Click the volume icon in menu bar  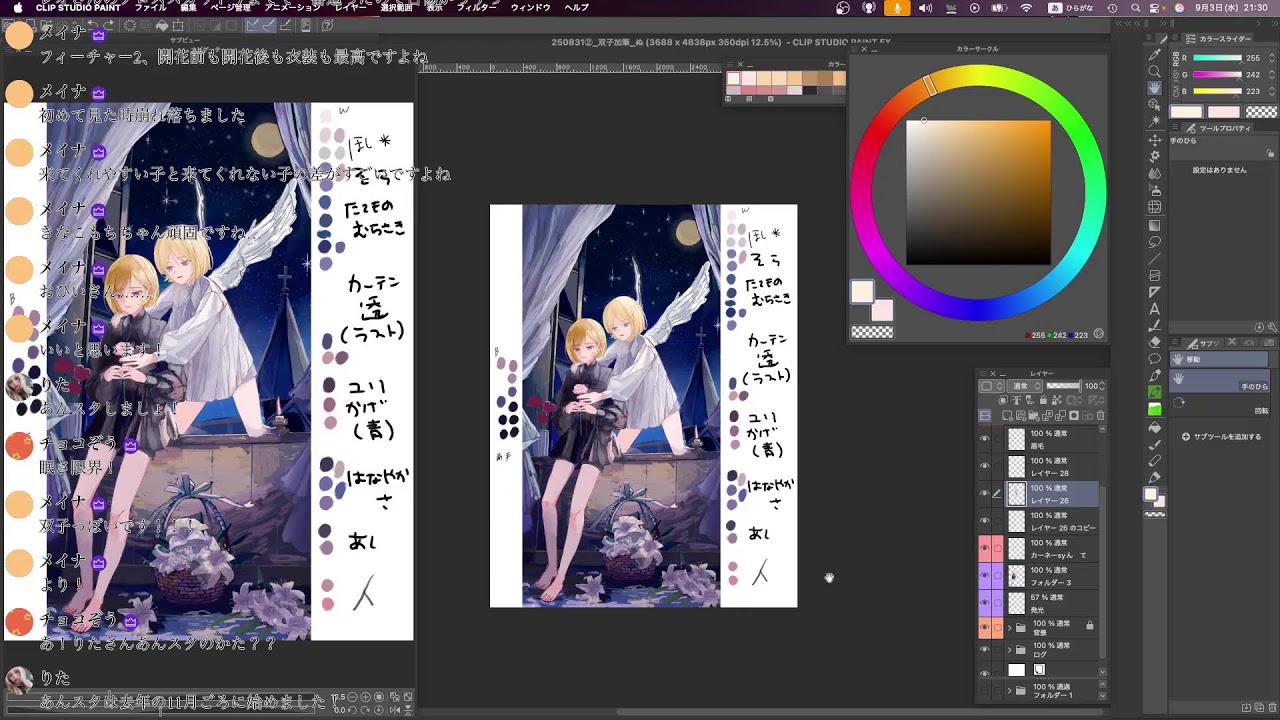pos(924,8)
